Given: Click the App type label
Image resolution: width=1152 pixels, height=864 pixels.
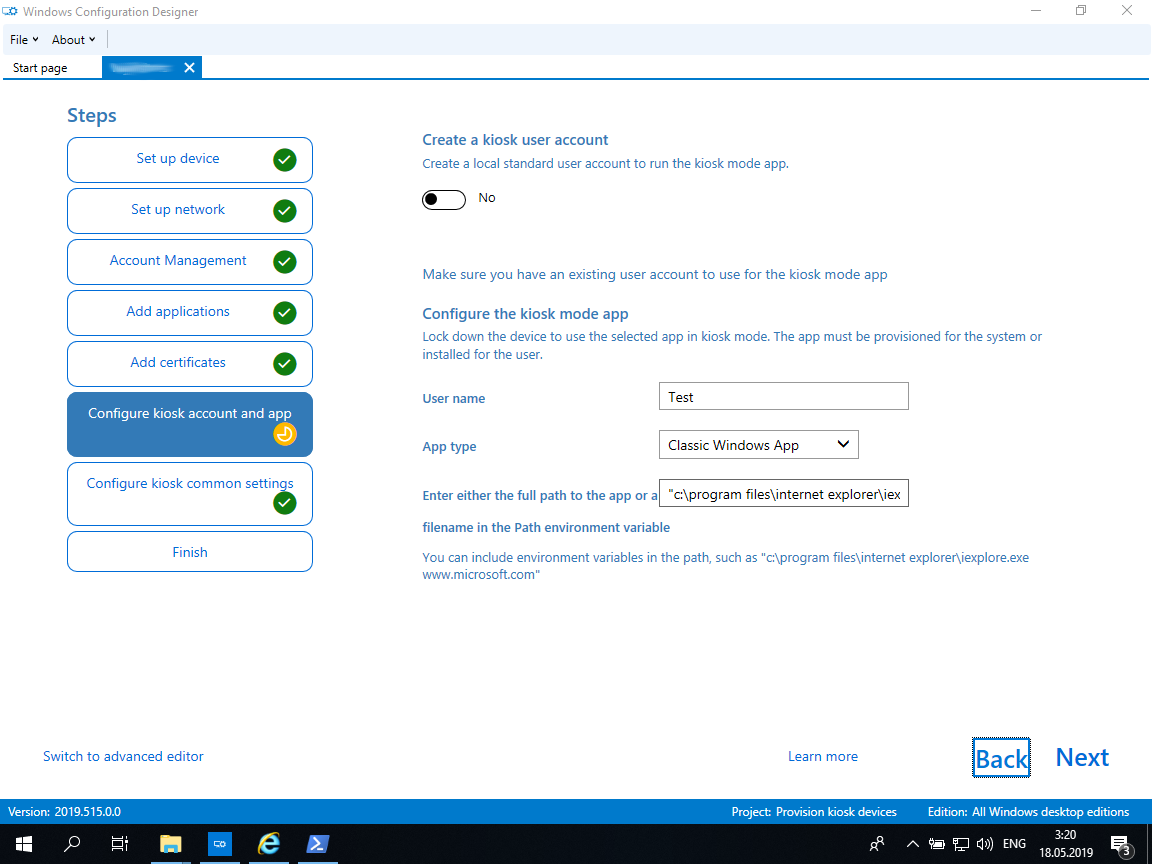Looking at the screenshot, I should click(449, 446).
